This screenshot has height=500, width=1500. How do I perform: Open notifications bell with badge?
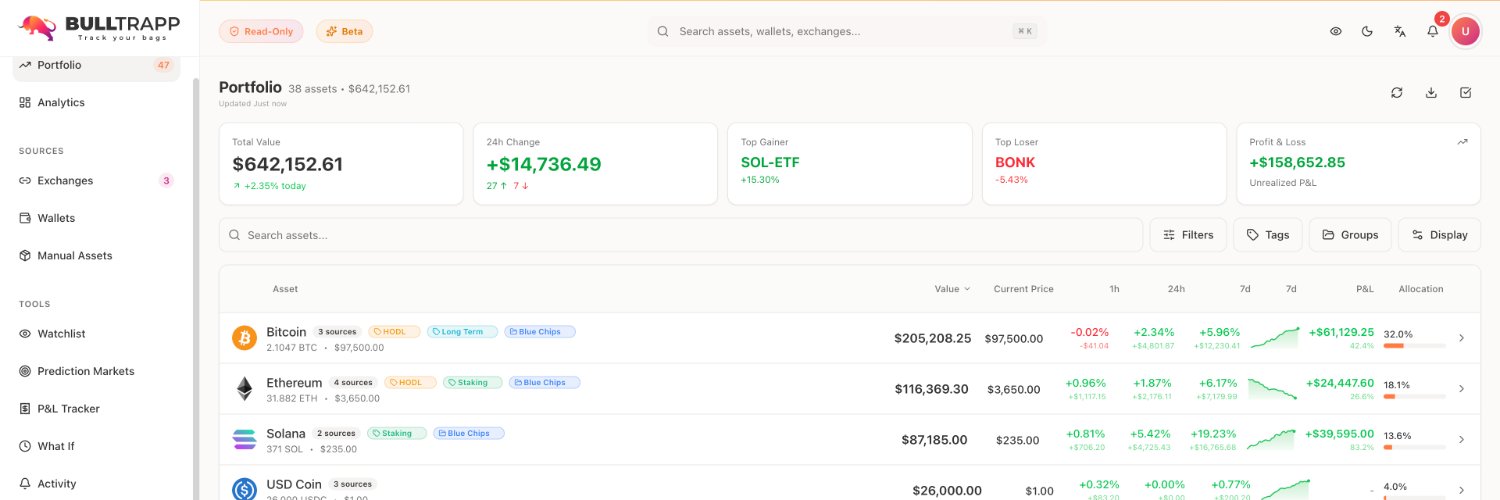point(1433,31)
